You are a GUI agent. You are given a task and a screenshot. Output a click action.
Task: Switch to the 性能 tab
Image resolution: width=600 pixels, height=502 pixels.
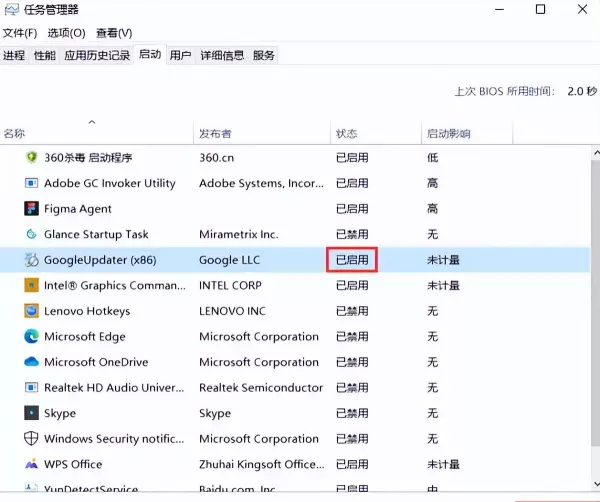coord(44,55)
